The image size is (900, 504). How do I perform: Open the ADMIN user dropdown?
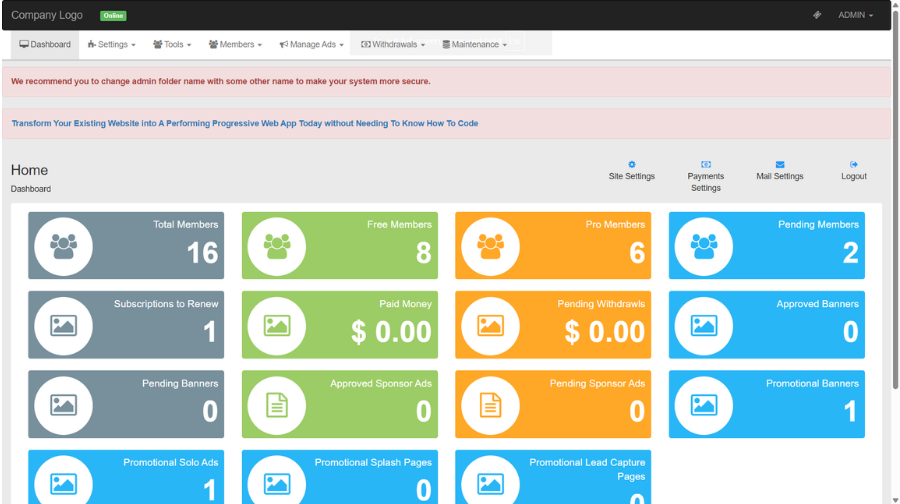(x=855, y=15)
